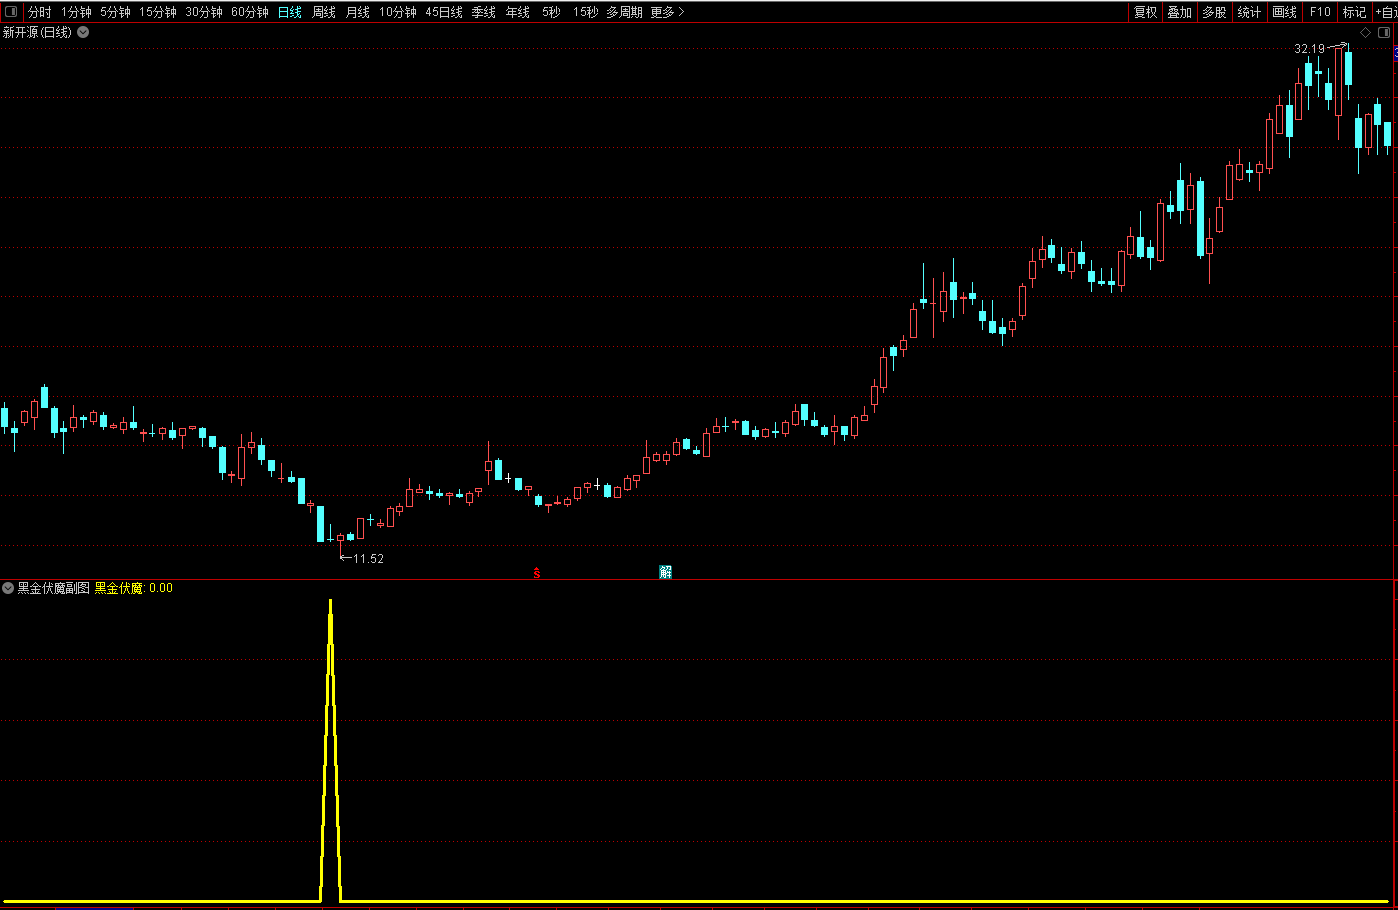Select the 60分钟 period tab

click(x=249, y=12)
